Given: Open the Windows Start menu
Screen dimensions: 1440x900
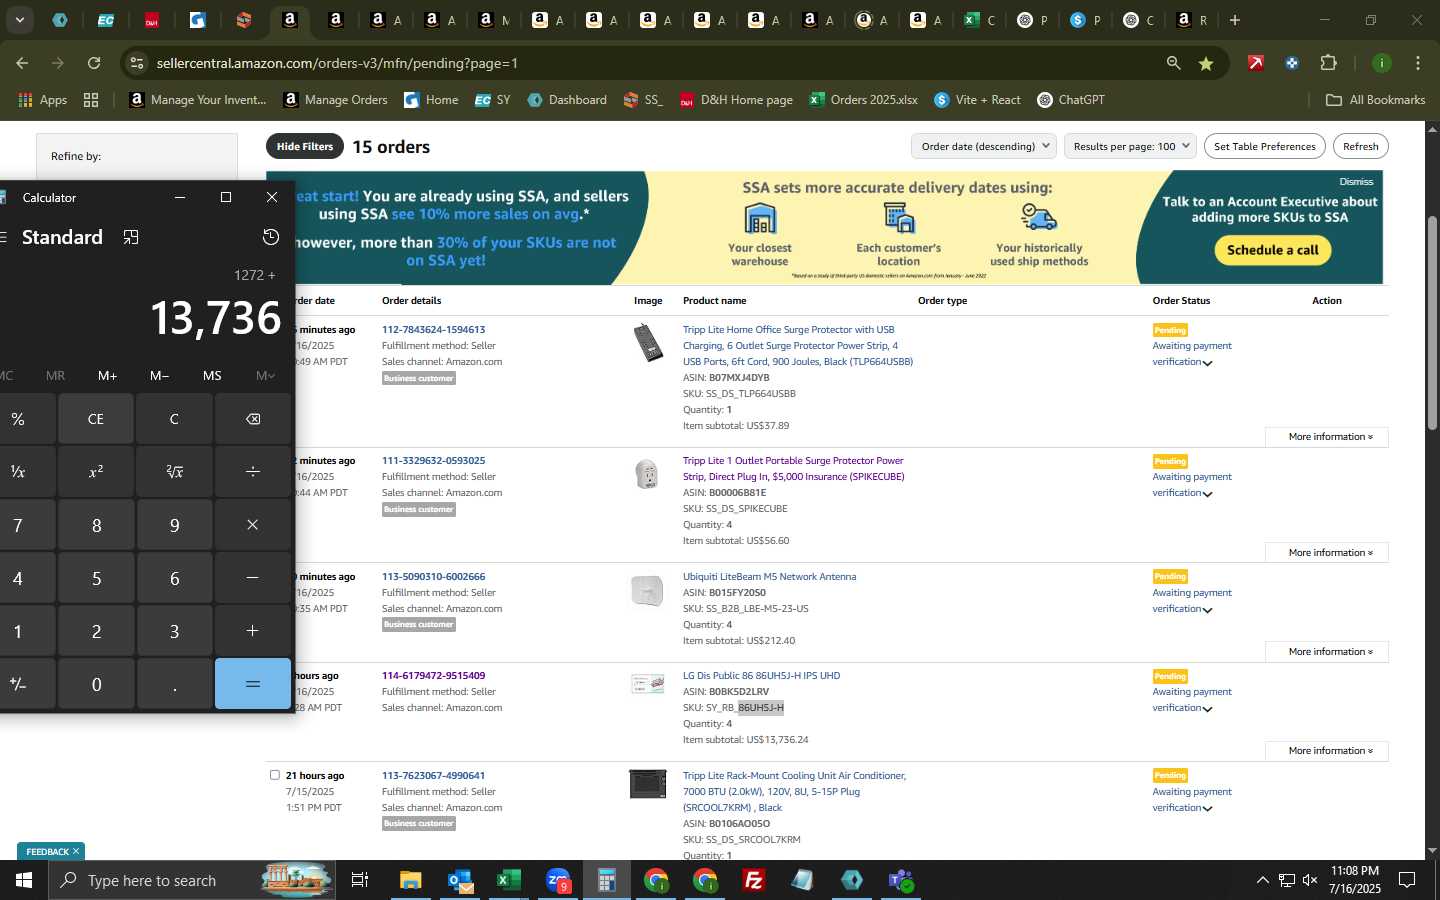Looking at the screenshot, I should [23, 880].
